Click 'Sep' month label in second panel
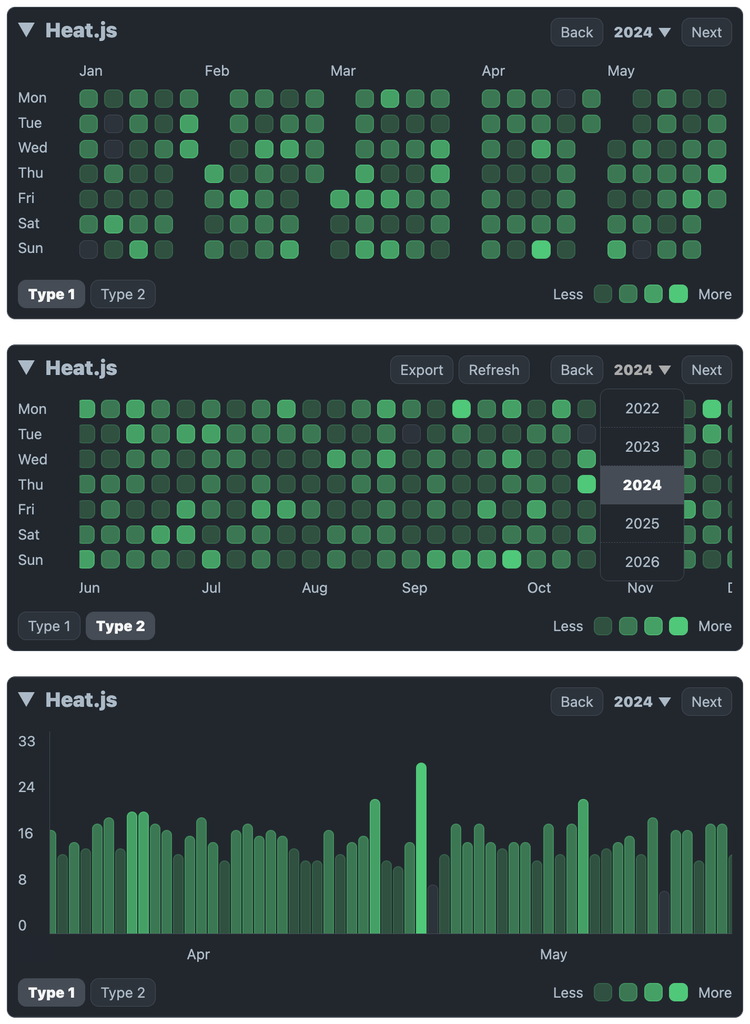Image resolution: width=750 pixels, height=1024 pixels. pos(414,588)
